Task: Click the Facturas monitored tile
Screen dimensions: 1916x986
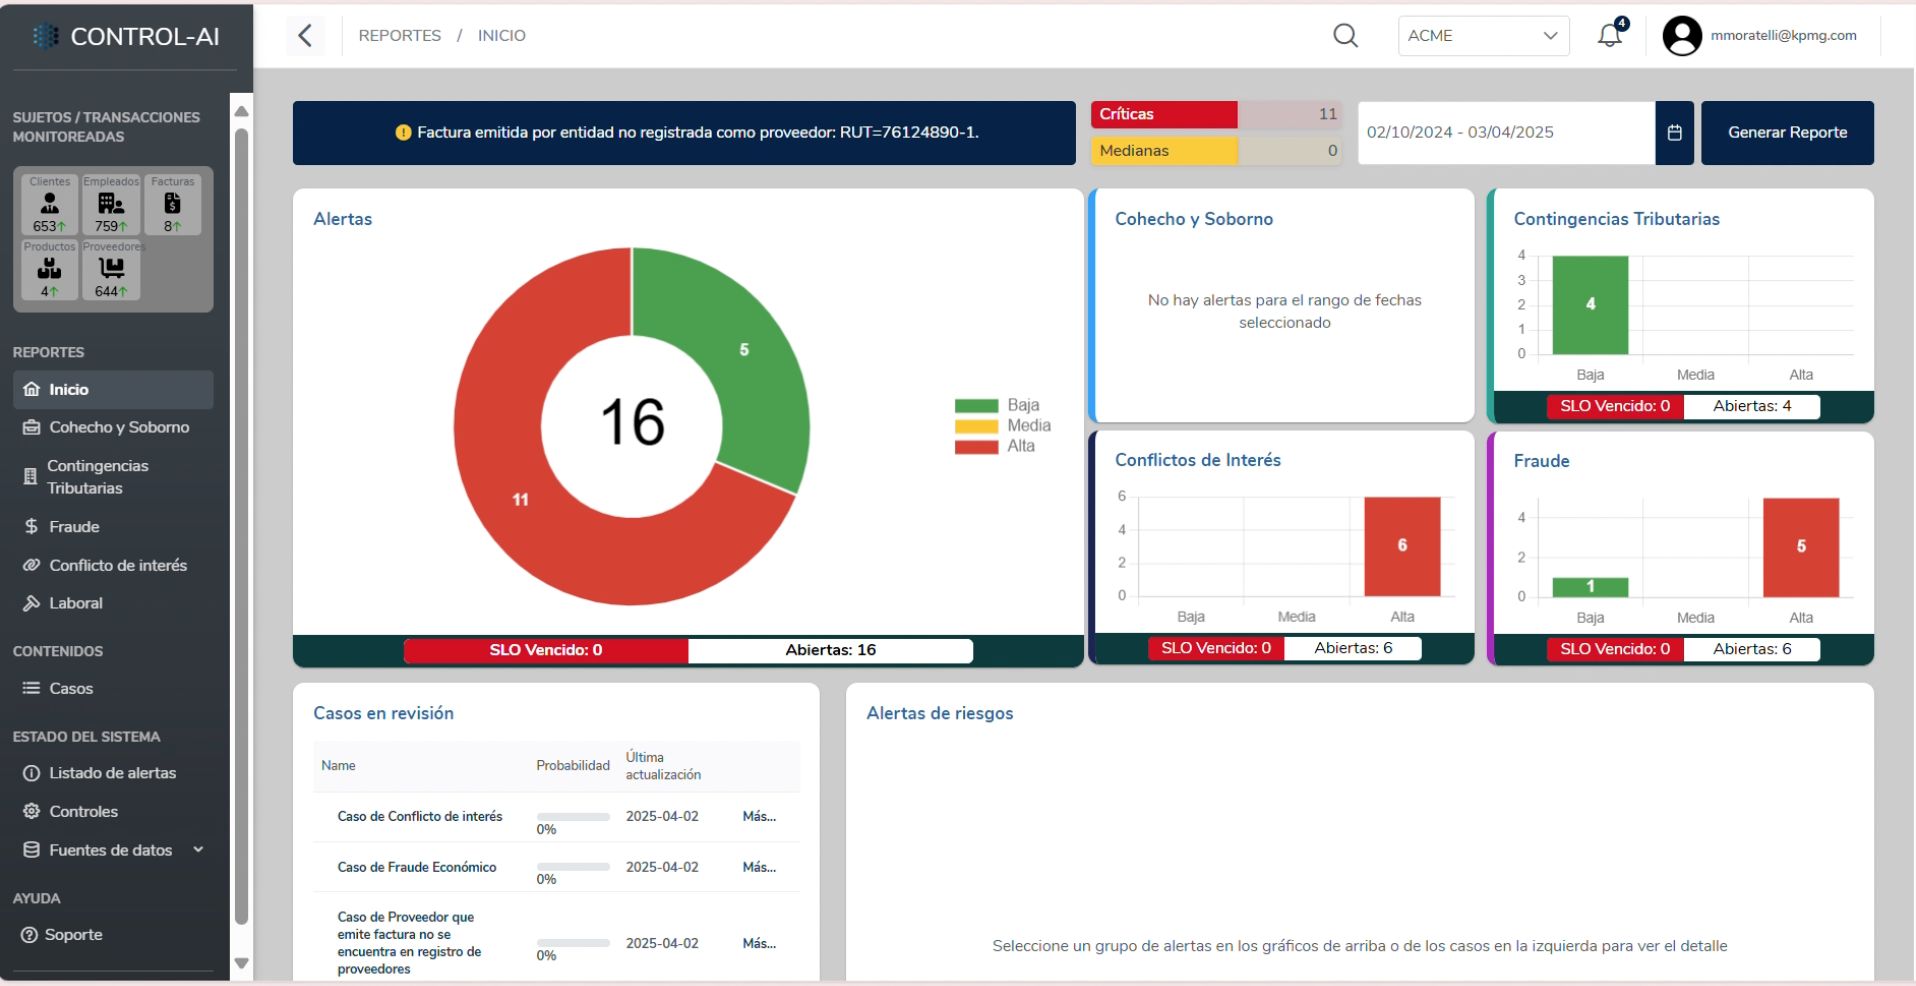Action: pos(172,205)
